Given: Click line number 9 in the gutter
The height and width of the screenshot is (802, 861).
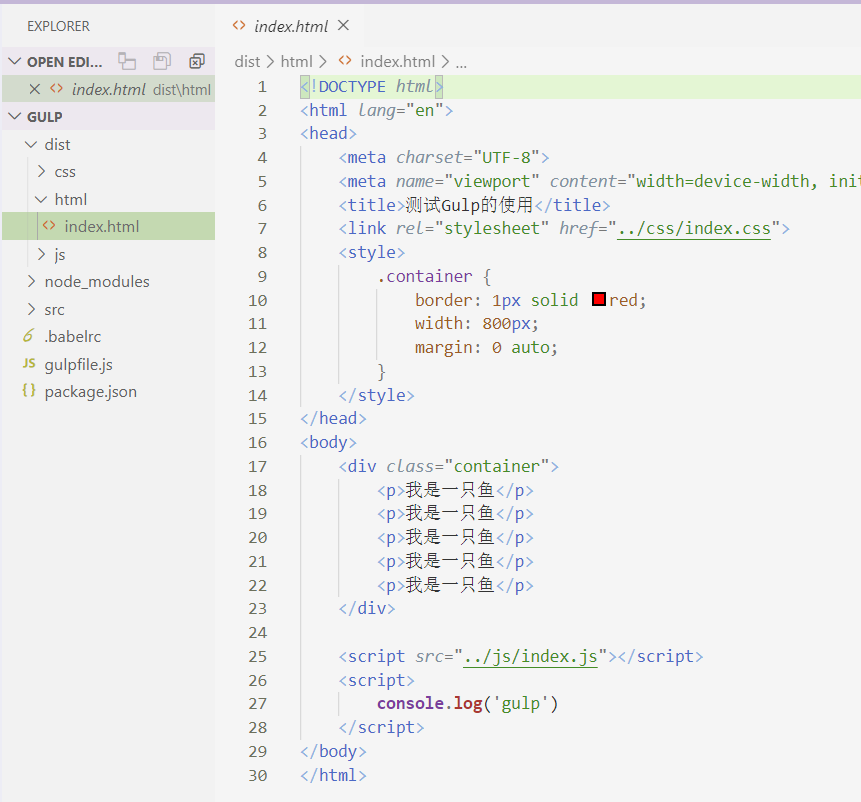Looking at the screenshot, I should point(262,277).
